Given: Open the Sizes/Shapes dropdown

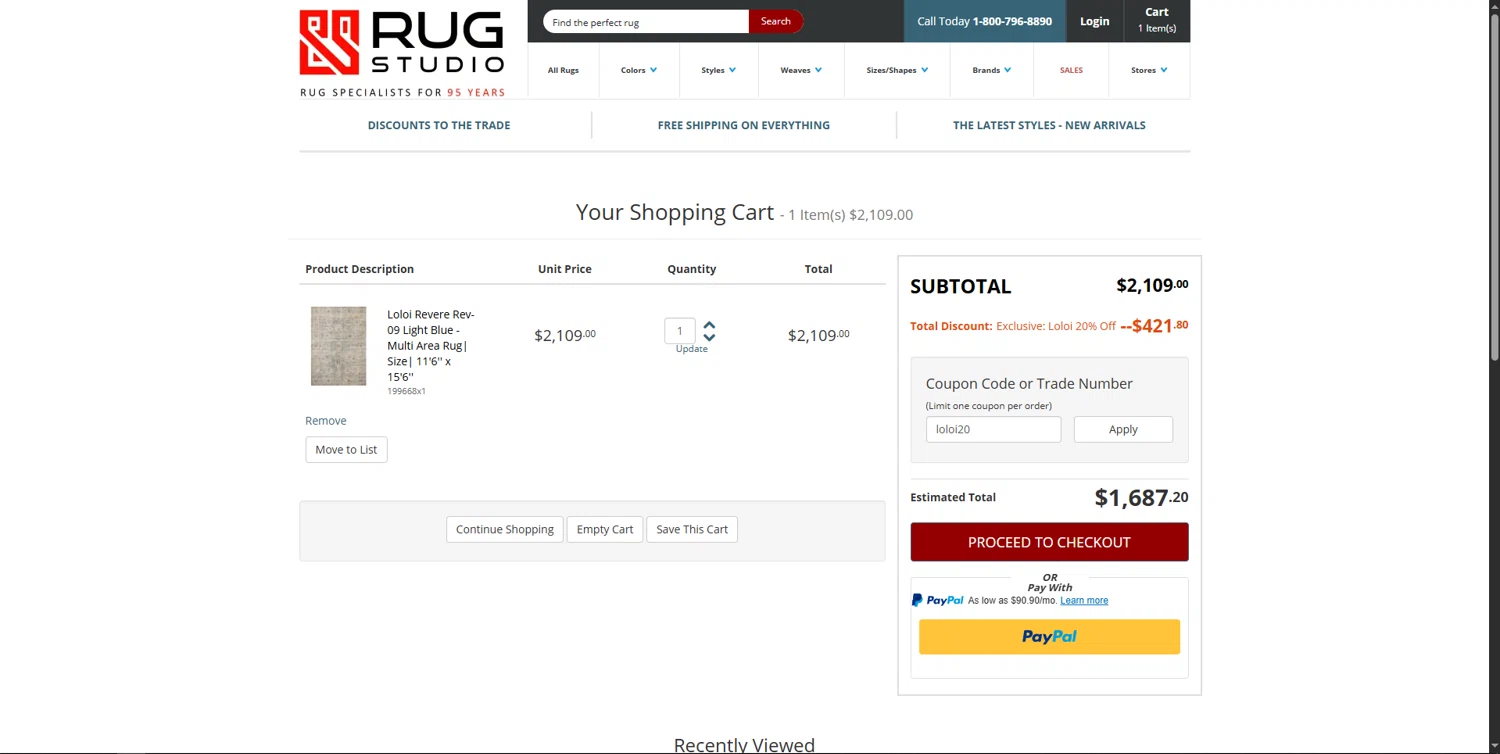Looking at the screenshot, I should click(897, 70).
